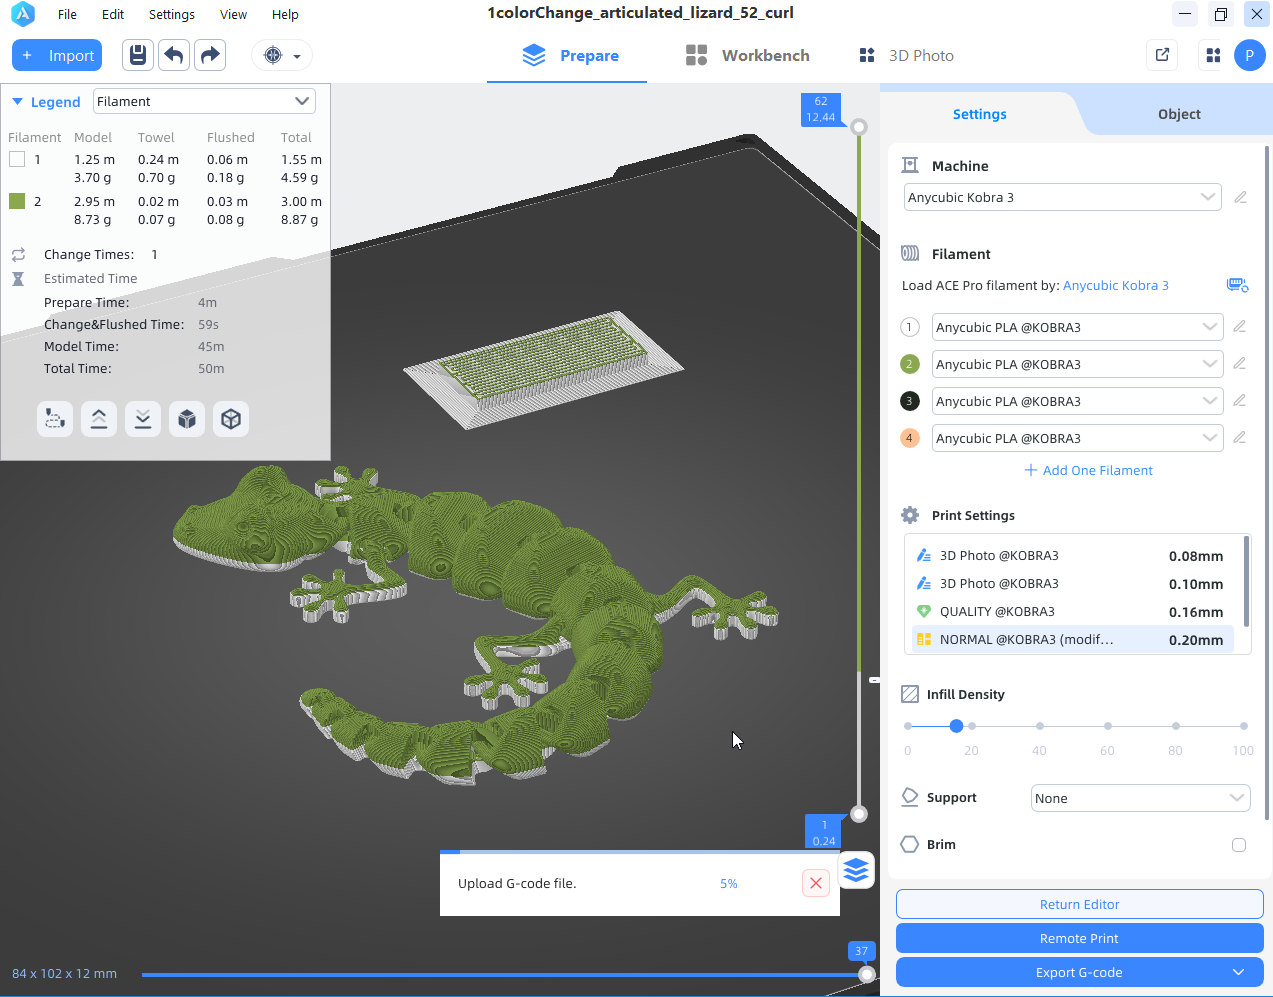Image resolution: width=1273 pixels, height=997 pixels.
Task: Click filament 3 black color circle
Action: 909,401
